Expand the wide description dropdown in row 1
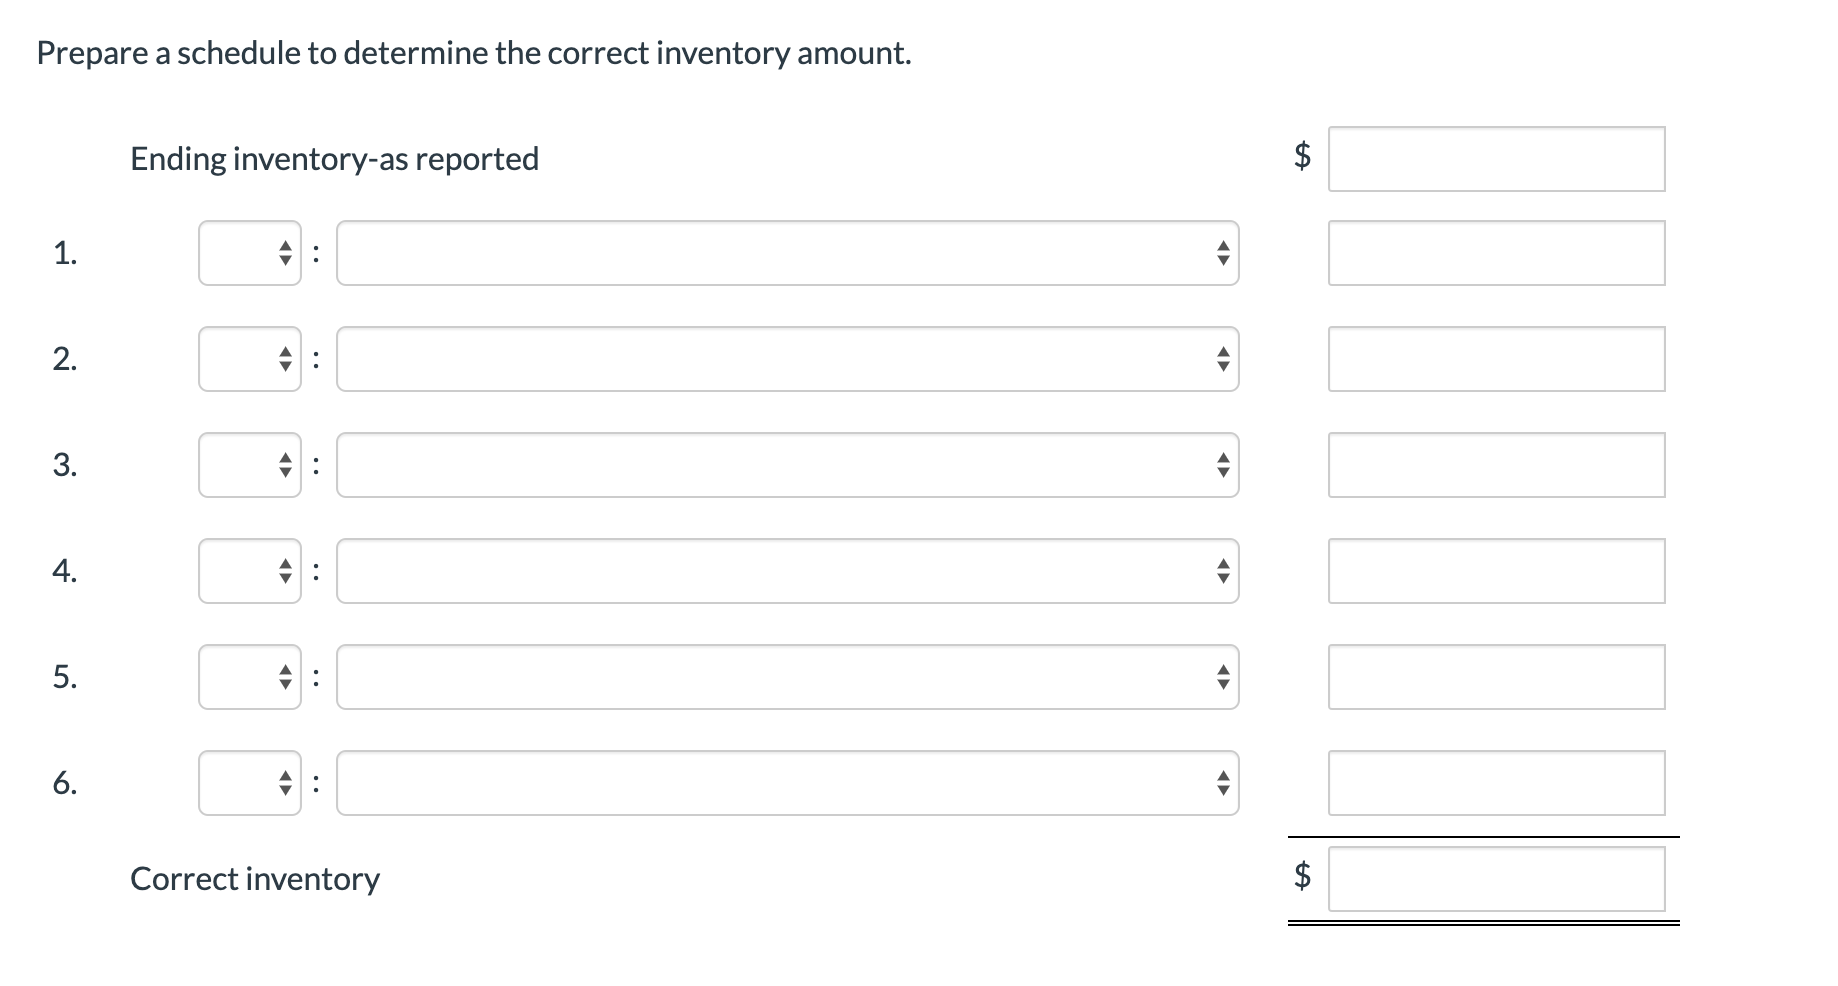Image resolution: width=1838 pixels, height=986 pixels. tap(787, 253)
